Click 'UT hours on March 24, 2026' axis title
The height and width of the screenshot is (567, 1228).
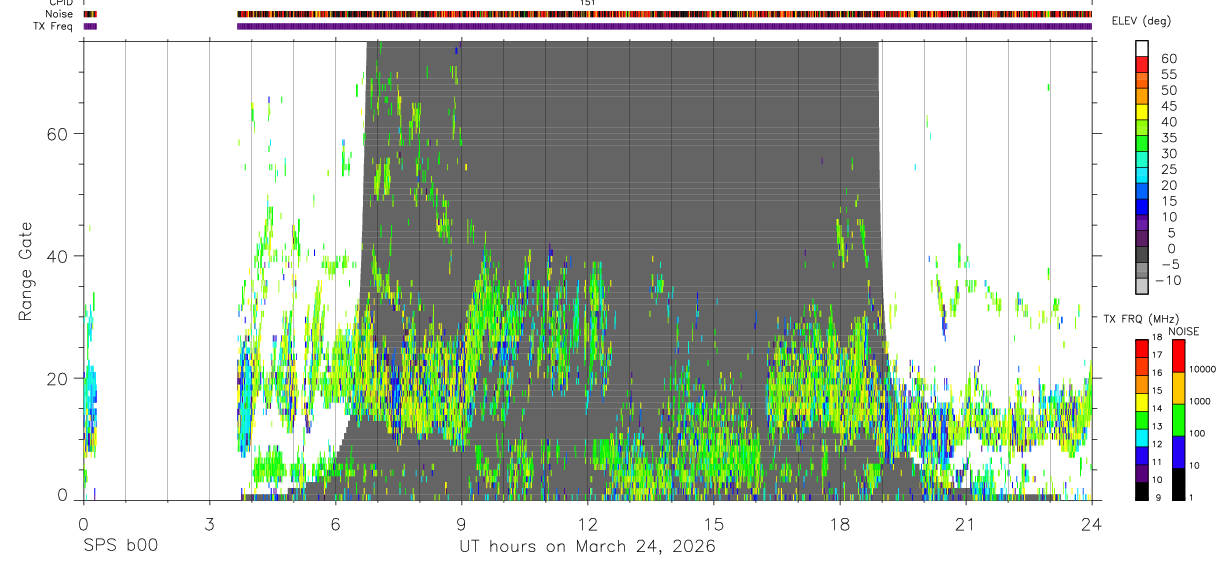(x=587, y=547)
